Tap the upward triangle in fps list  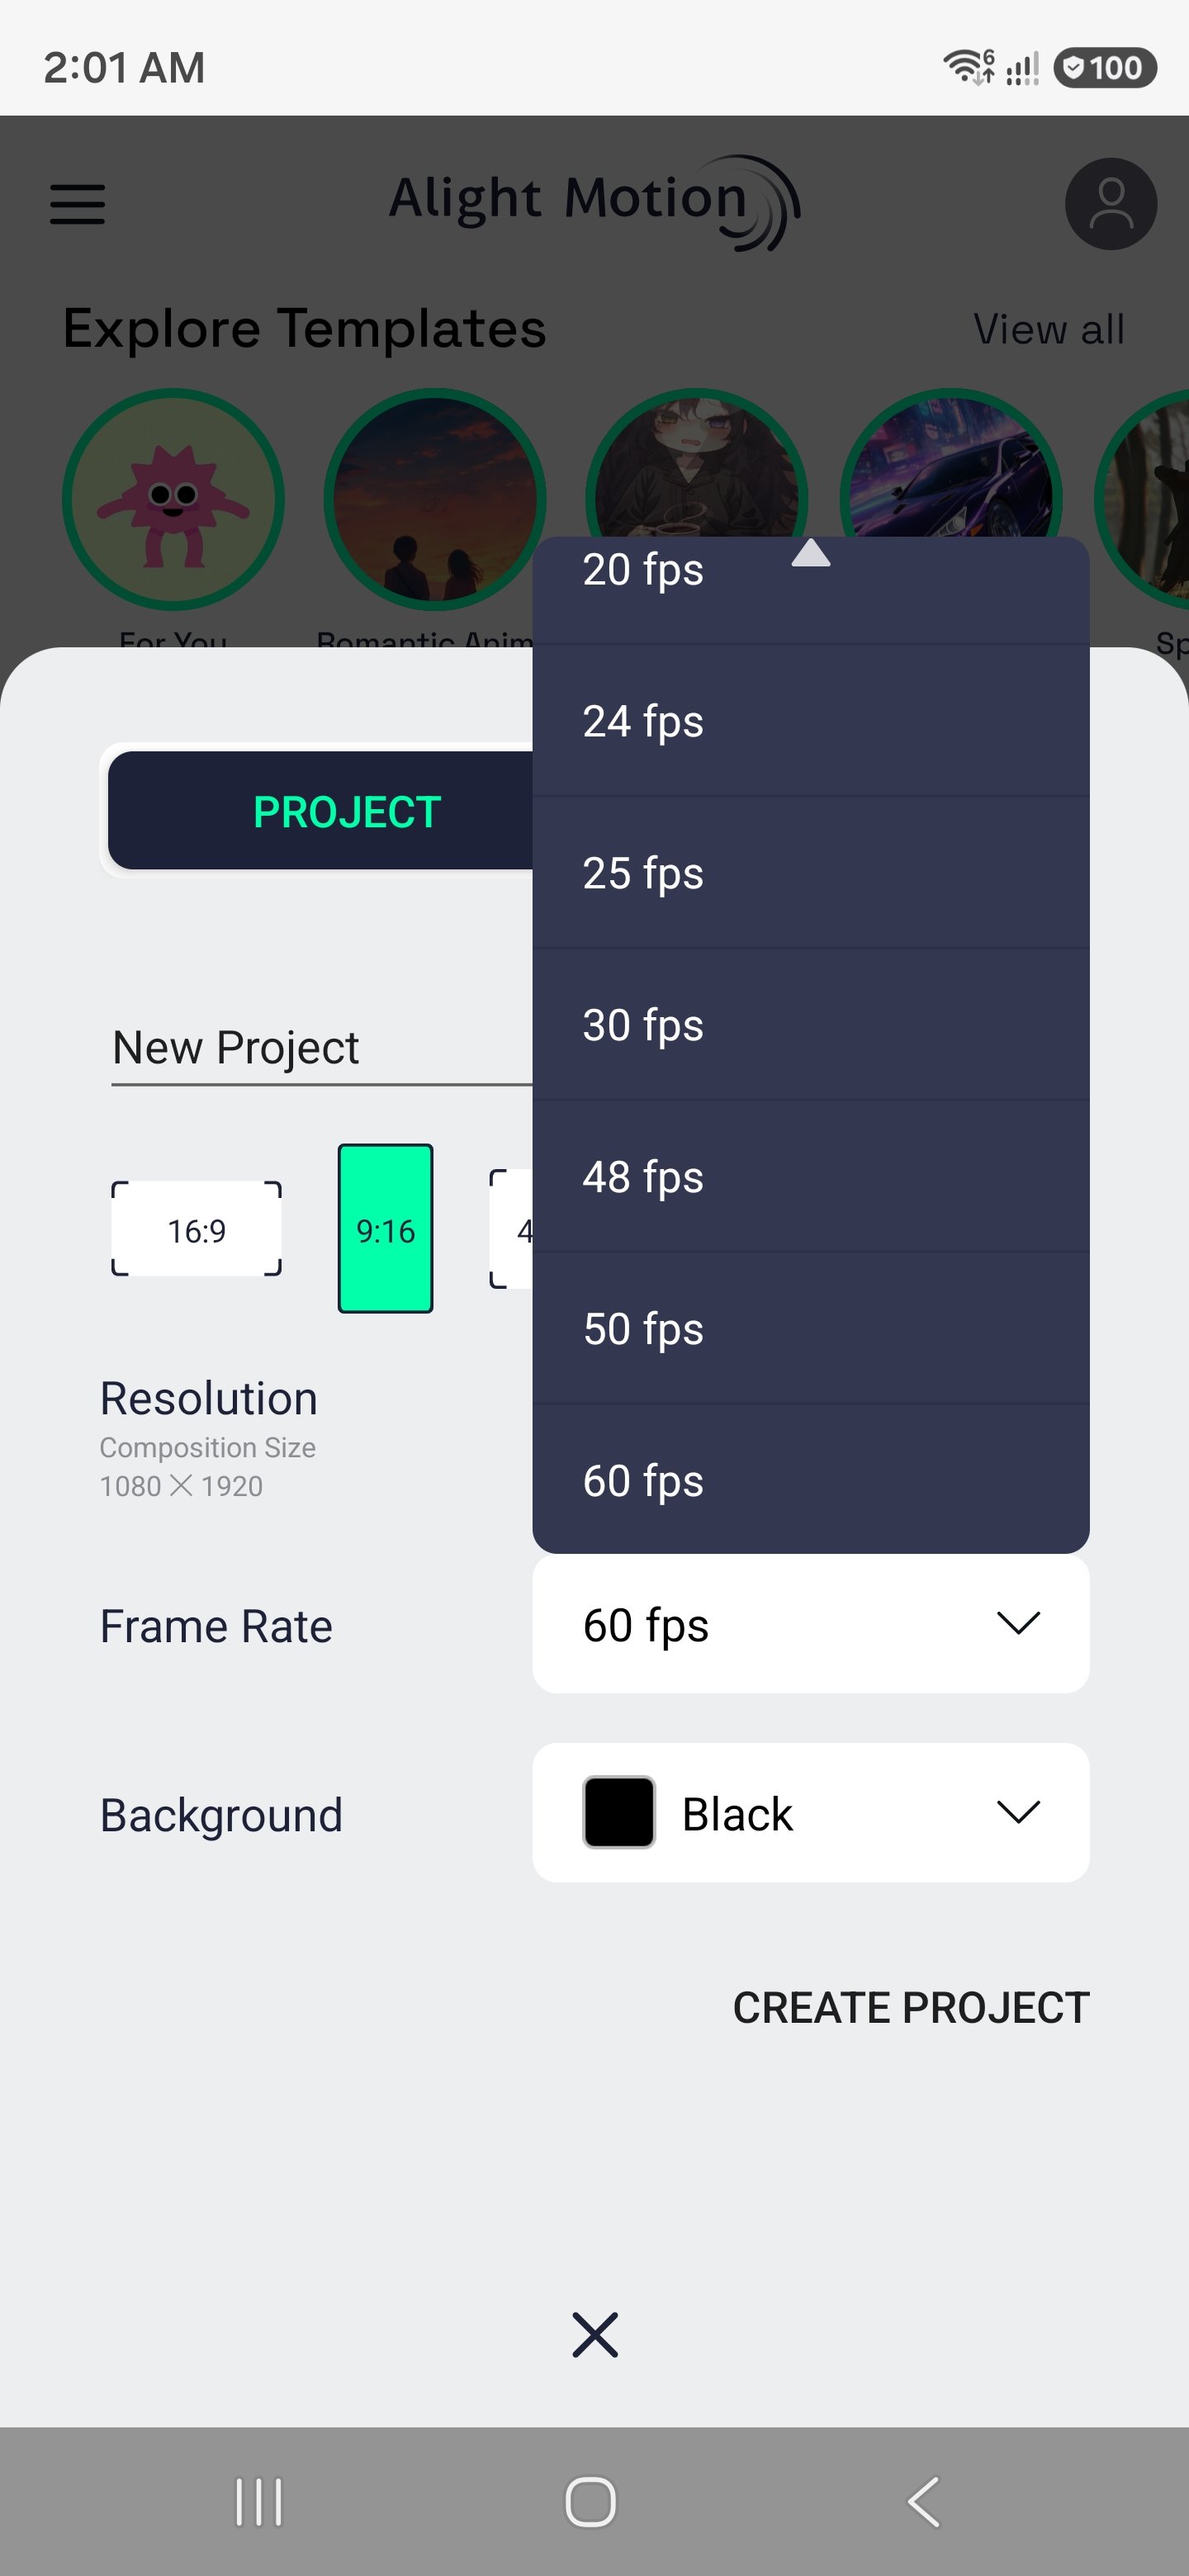pyautogui.click(x=810, y=553)
